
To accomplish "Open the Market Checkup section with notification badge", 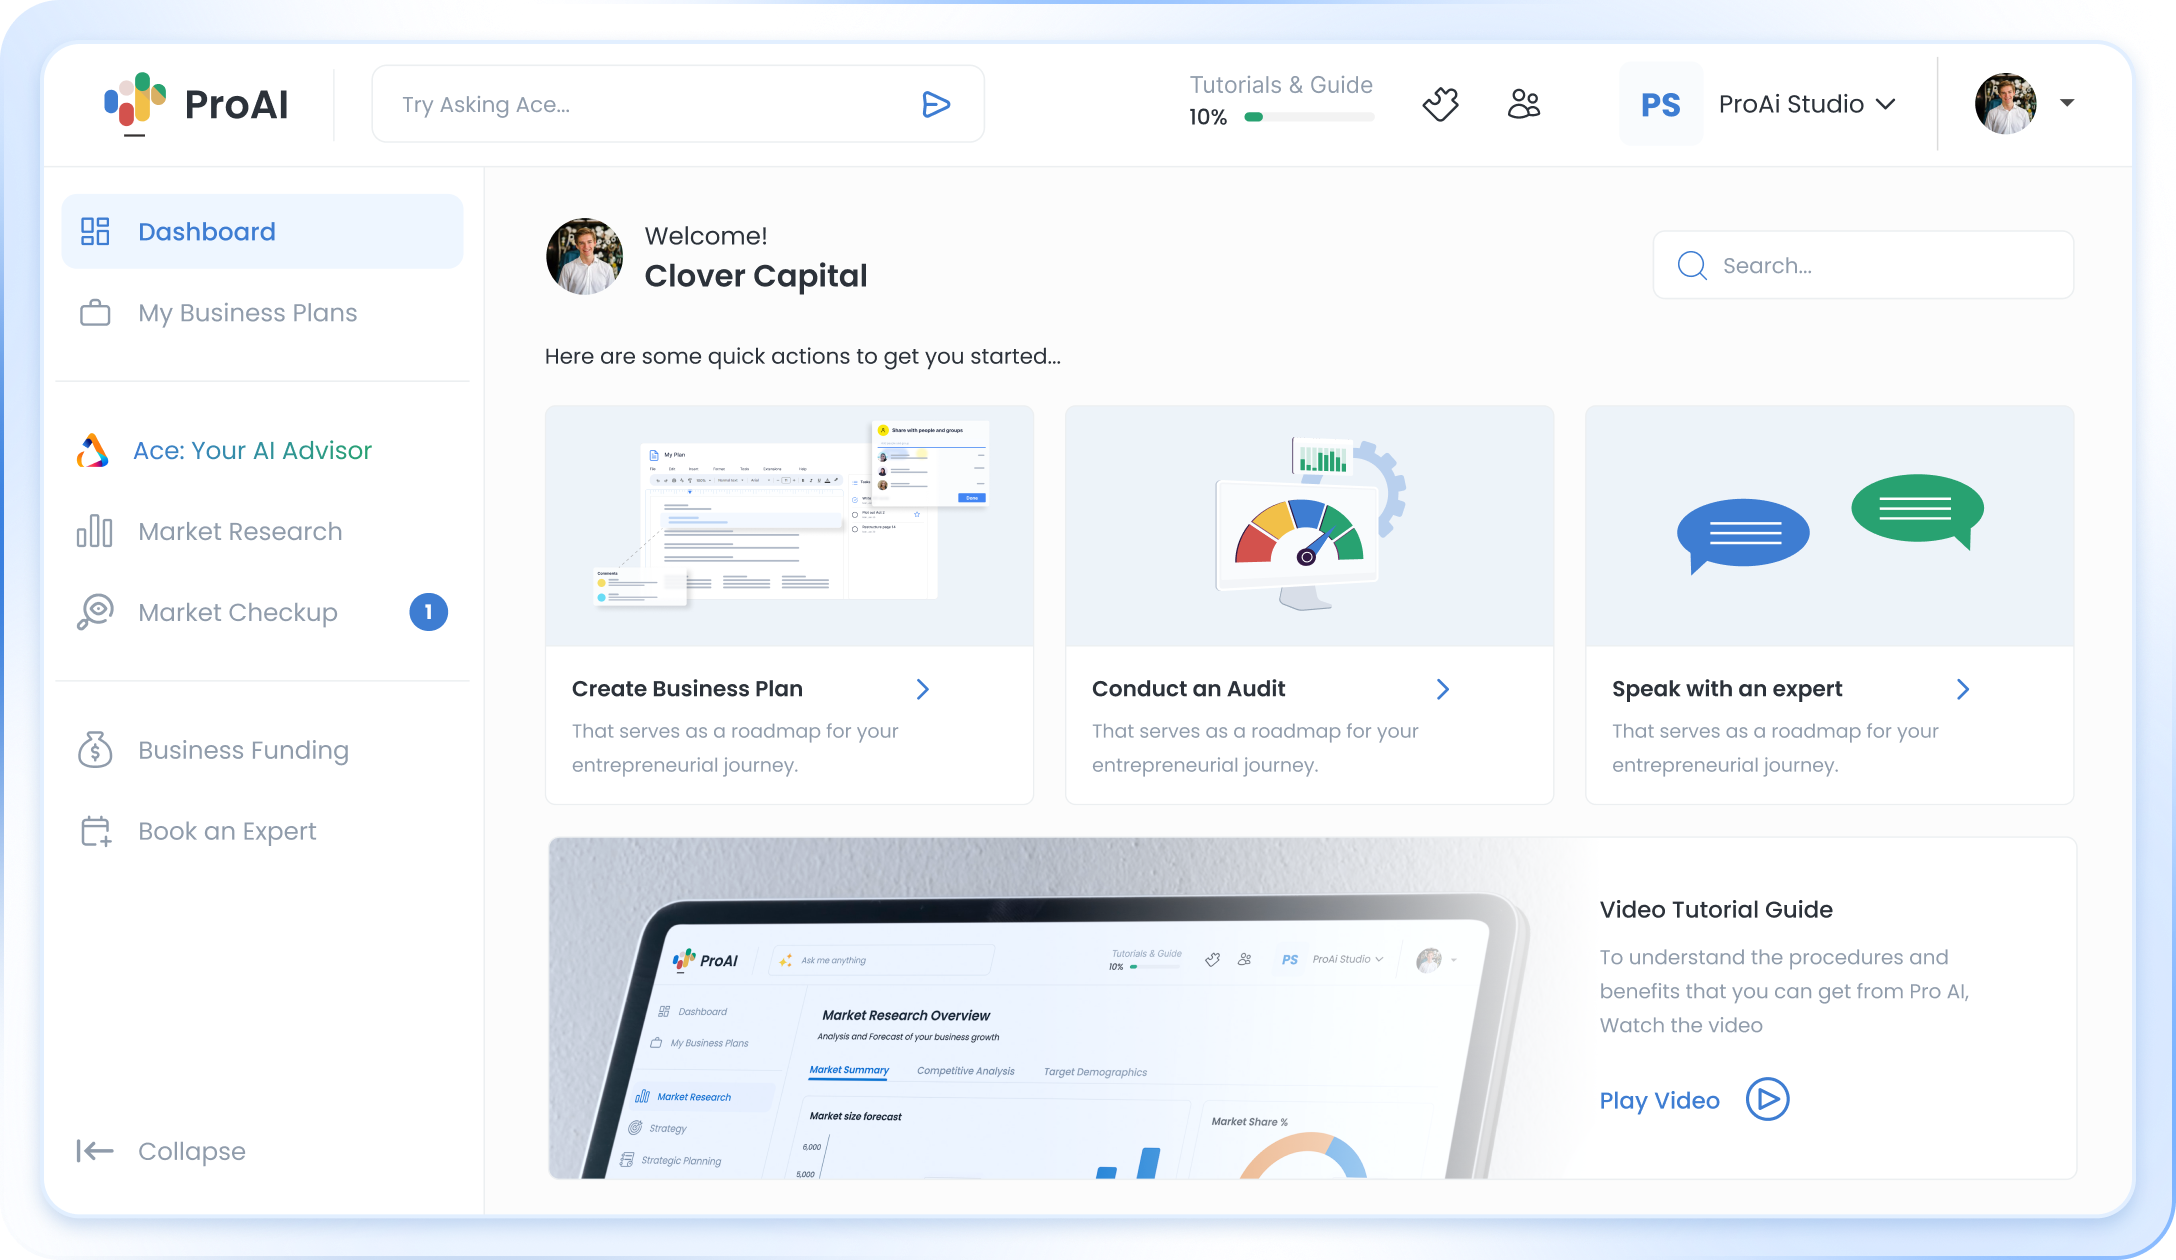I will coord(238,611).
